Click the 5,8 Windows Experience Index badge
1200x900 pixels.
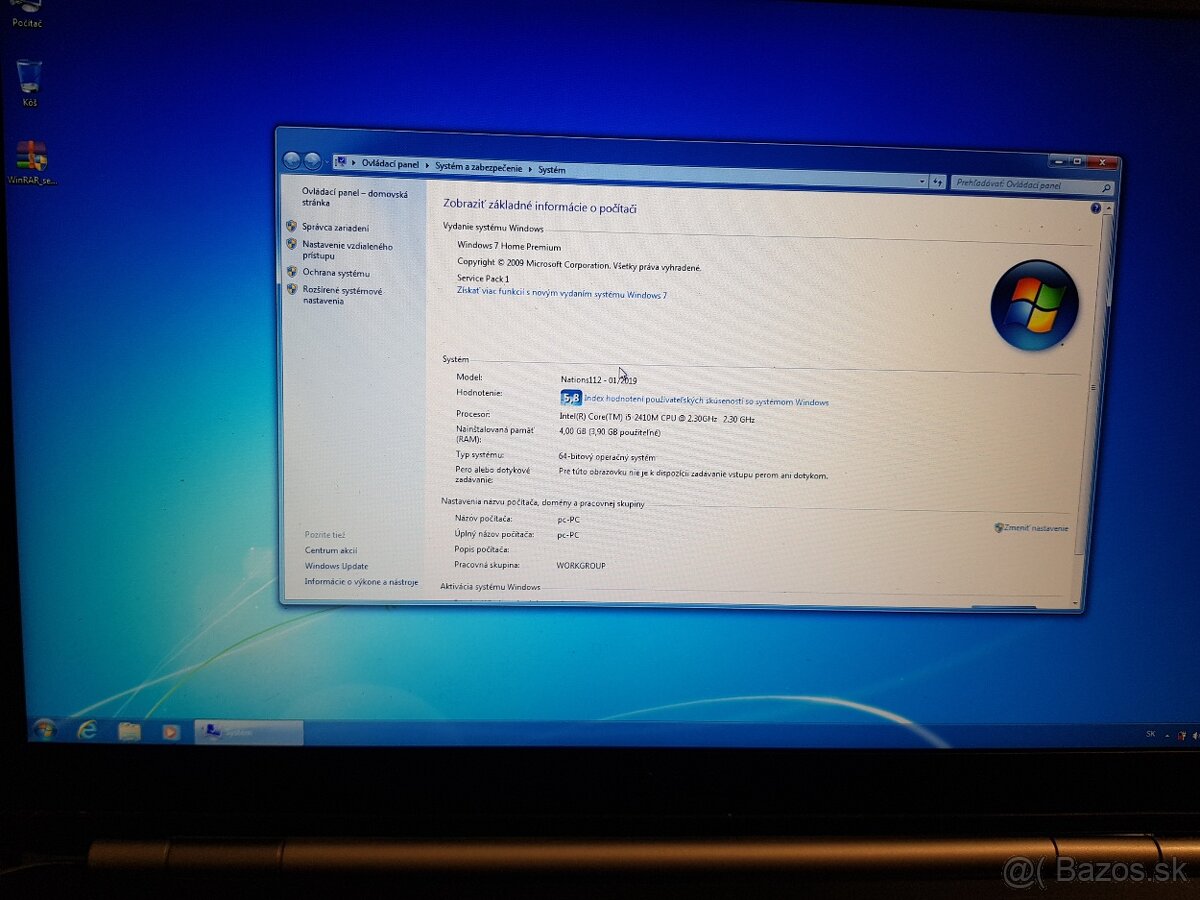[x=571, y=397]
